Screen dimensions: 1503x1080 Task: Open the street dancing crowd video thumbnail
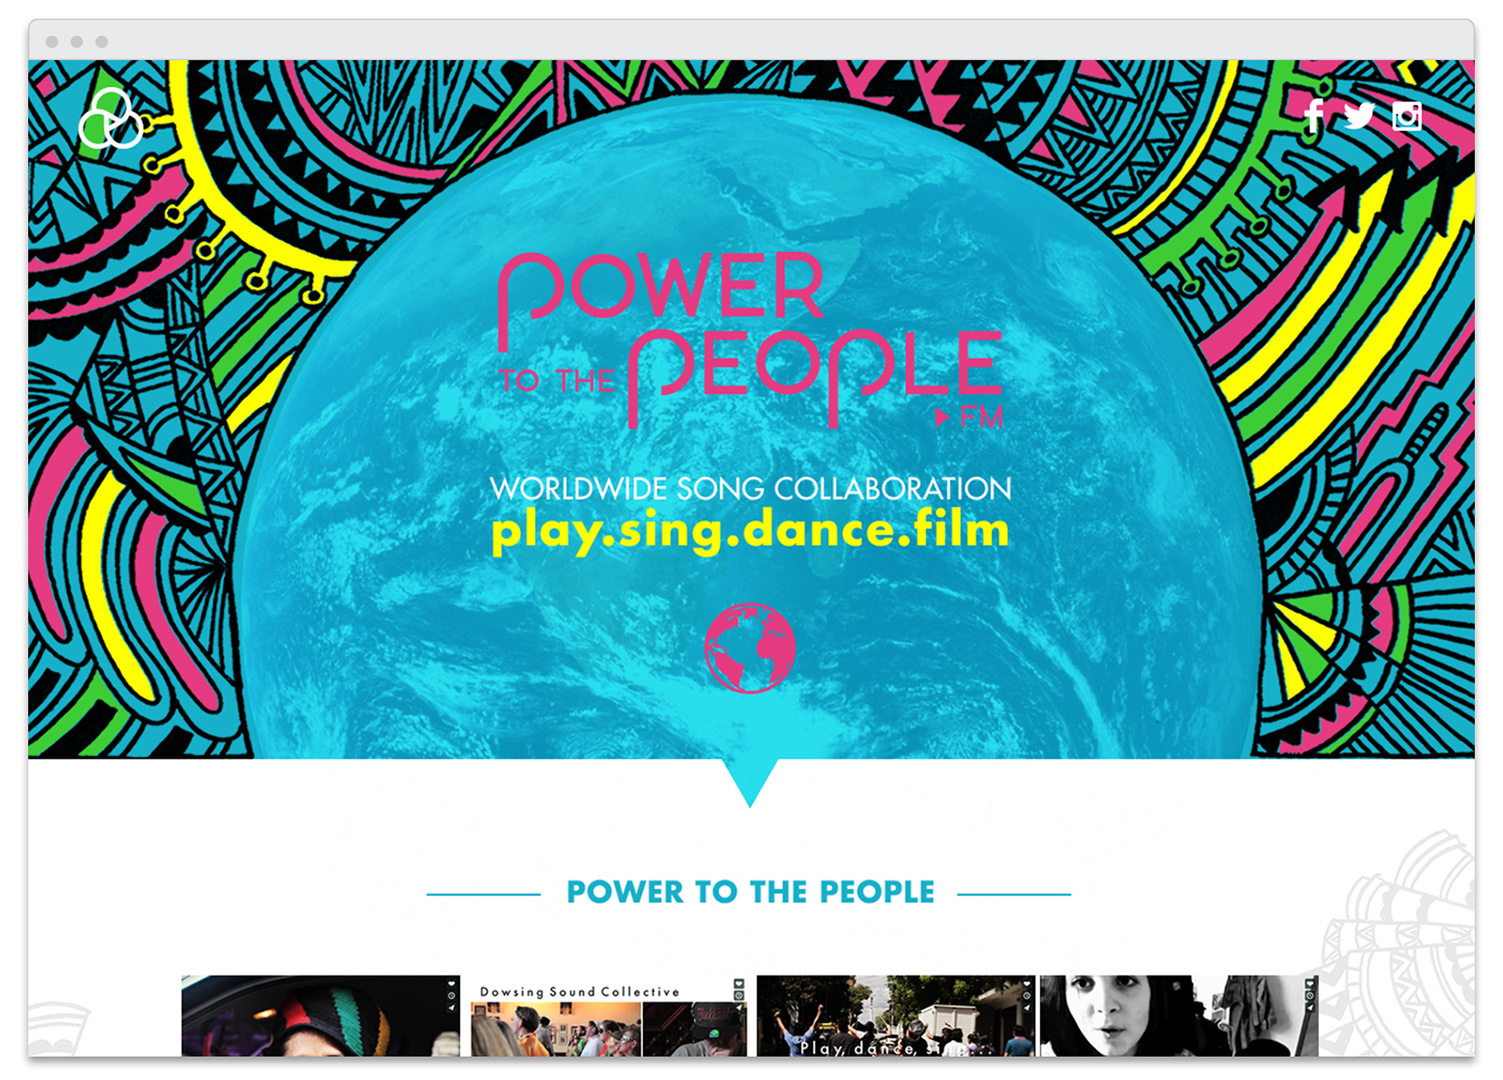click(x=896, y=1015)
